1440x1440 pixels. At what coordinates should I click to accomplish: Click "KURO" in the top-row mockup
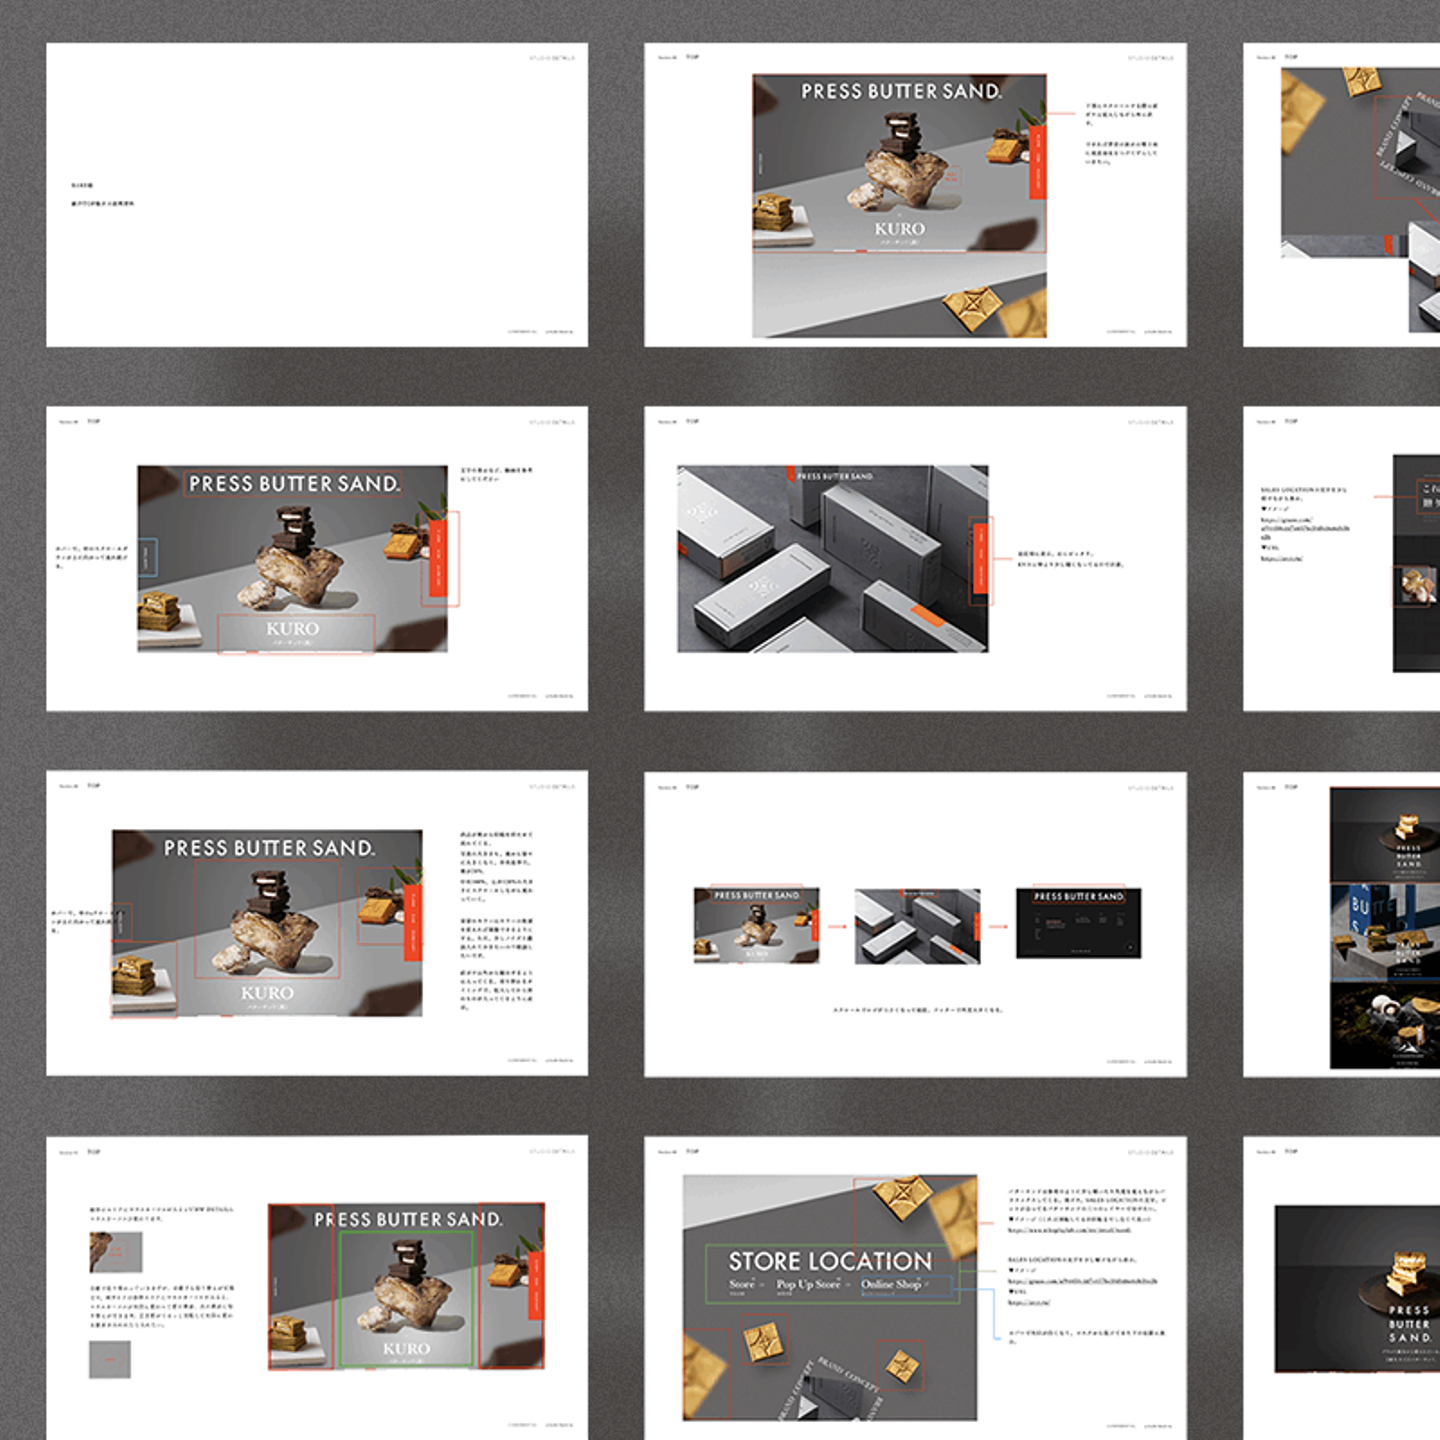click(x=900, y=229)
